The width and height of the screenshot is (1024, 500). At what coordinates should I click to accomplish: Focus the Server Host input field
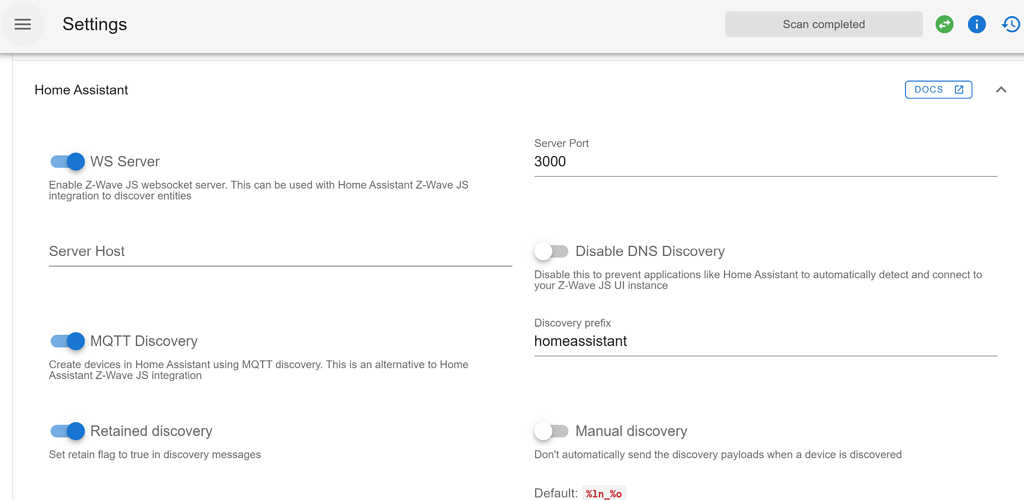coord(280,252)
